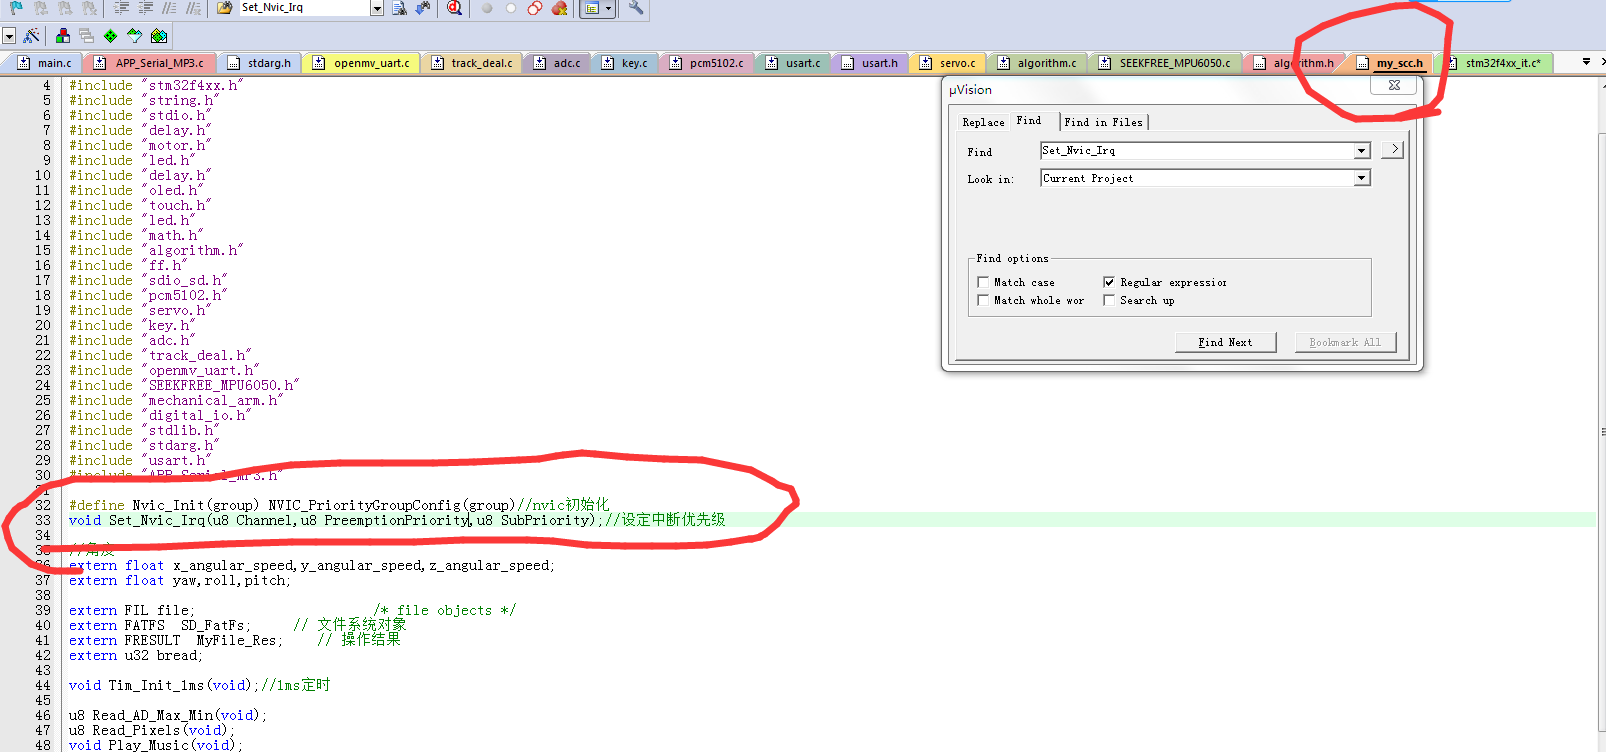Click the target options magic wand icon
1606x752 pixels.
point(31,36)
